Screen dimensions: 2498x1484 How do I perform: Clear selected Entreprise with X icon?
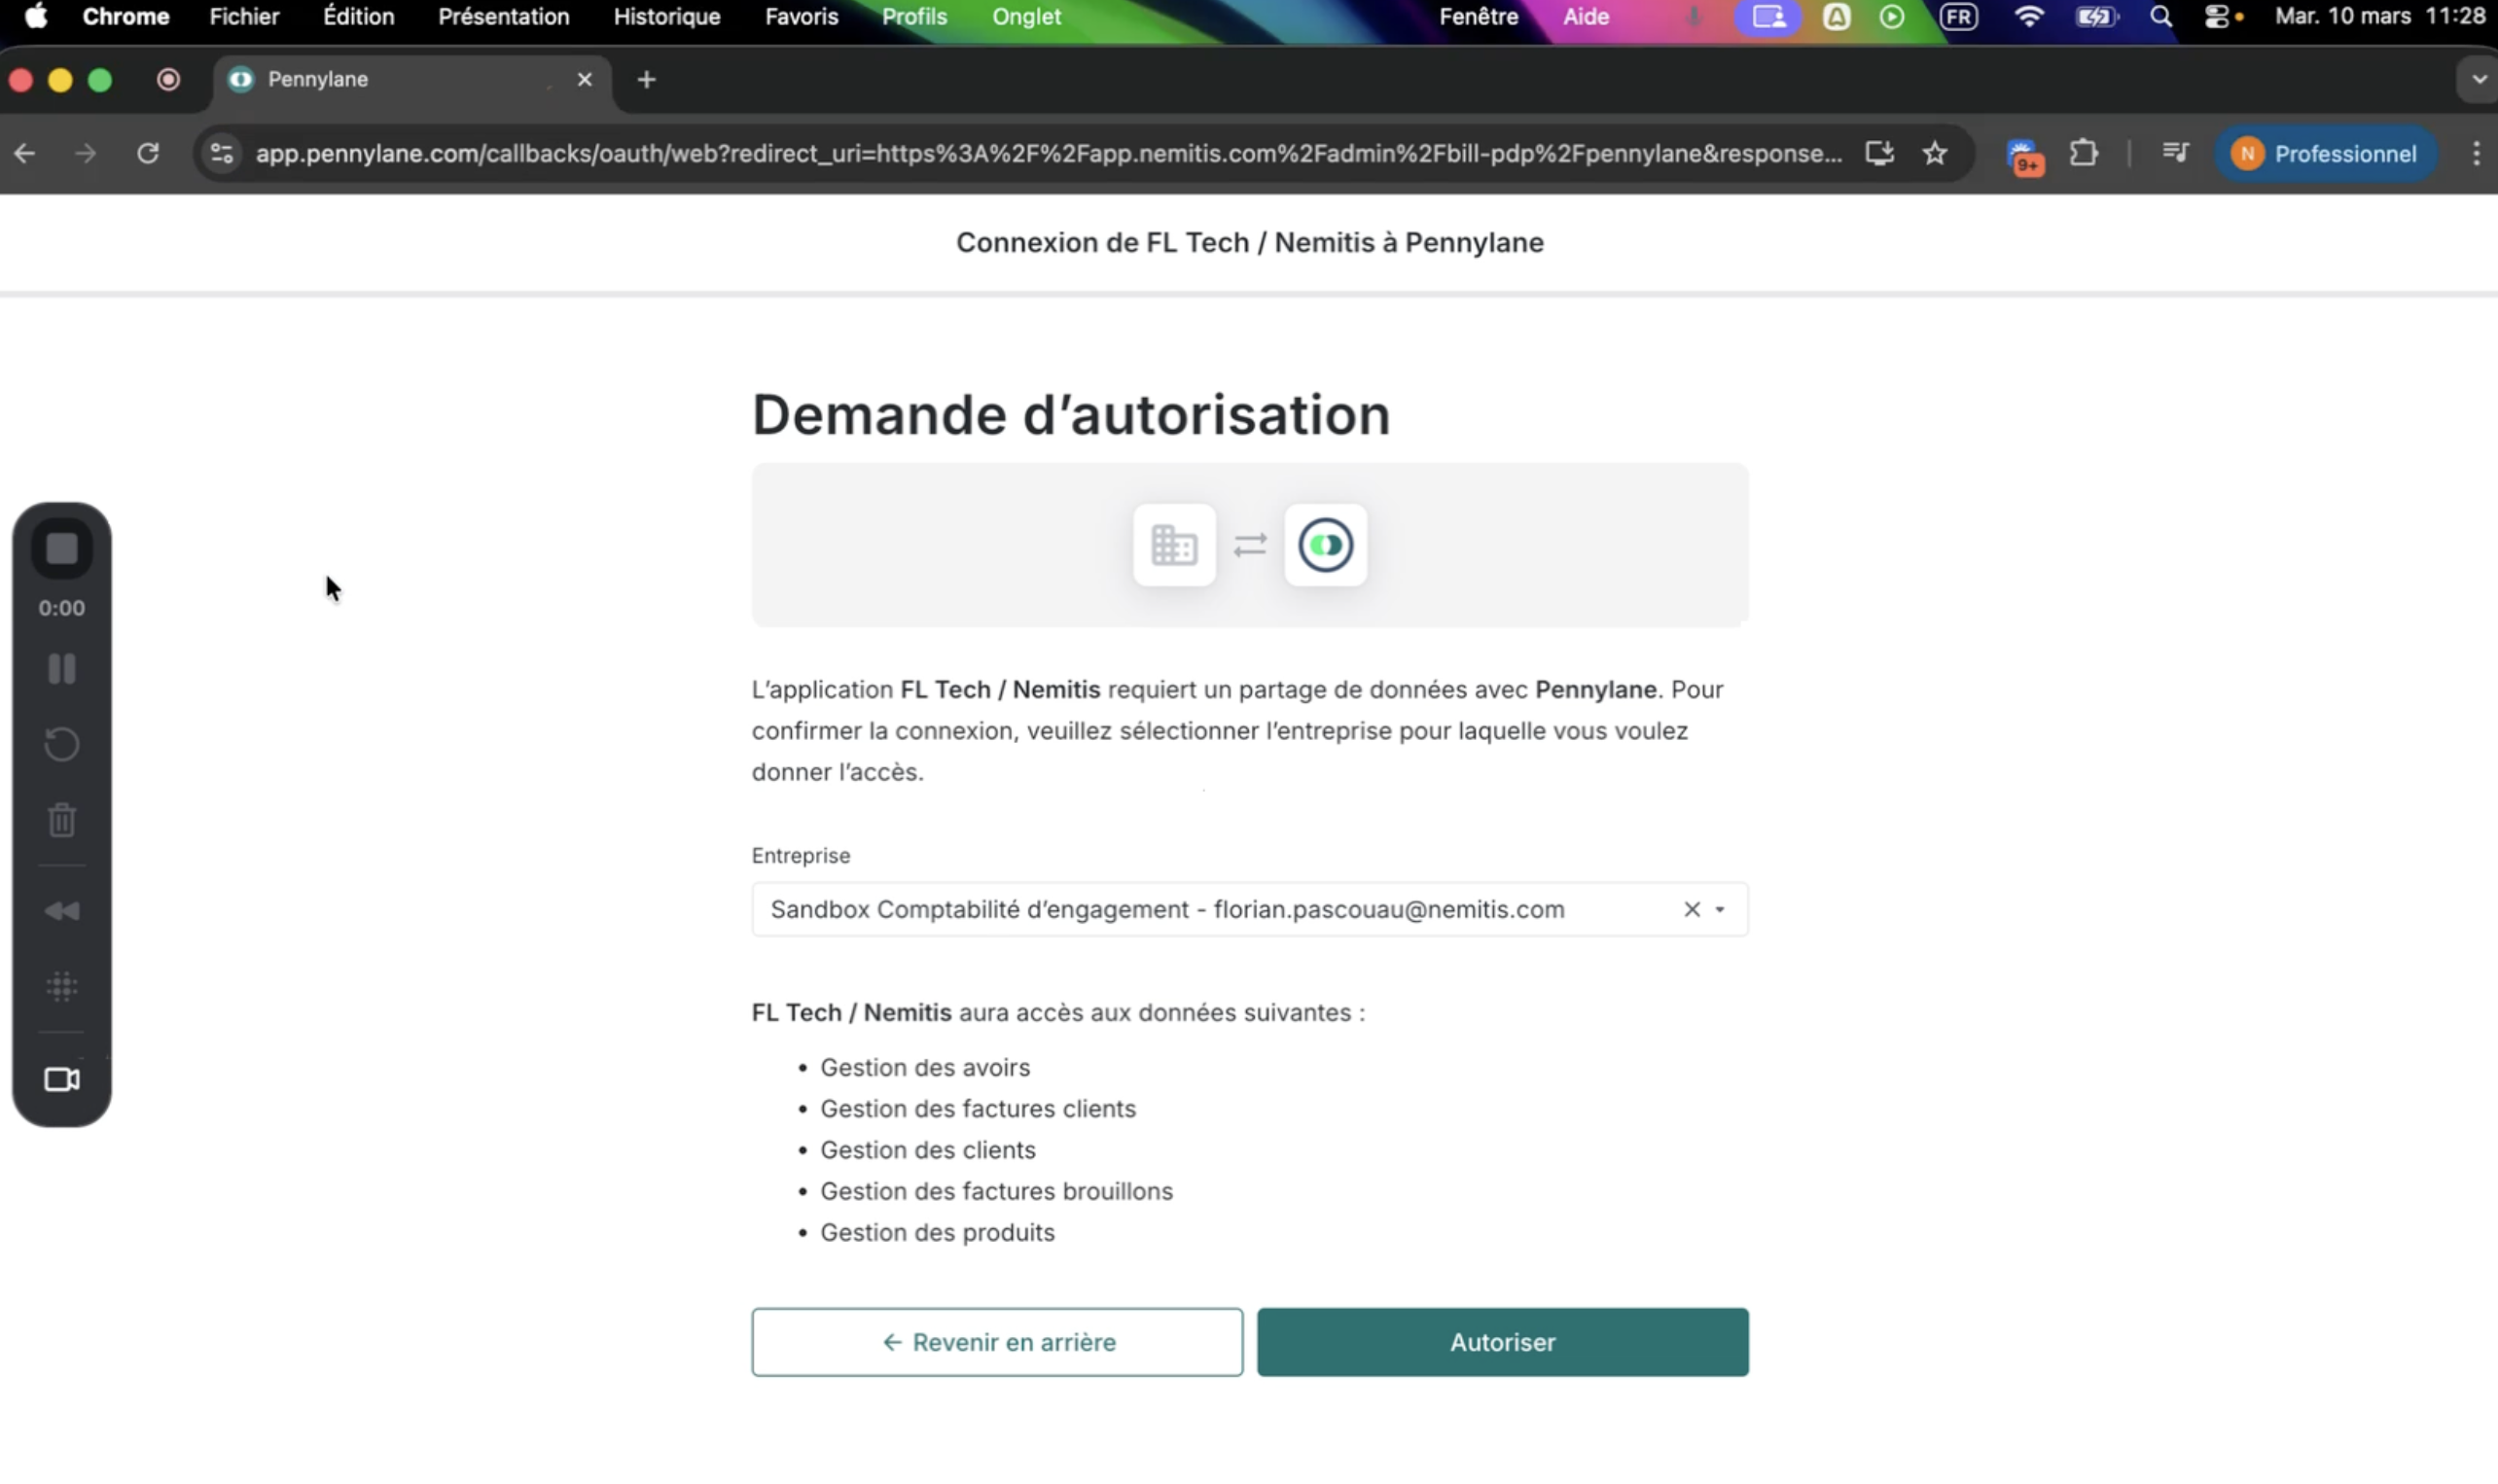1691,909
